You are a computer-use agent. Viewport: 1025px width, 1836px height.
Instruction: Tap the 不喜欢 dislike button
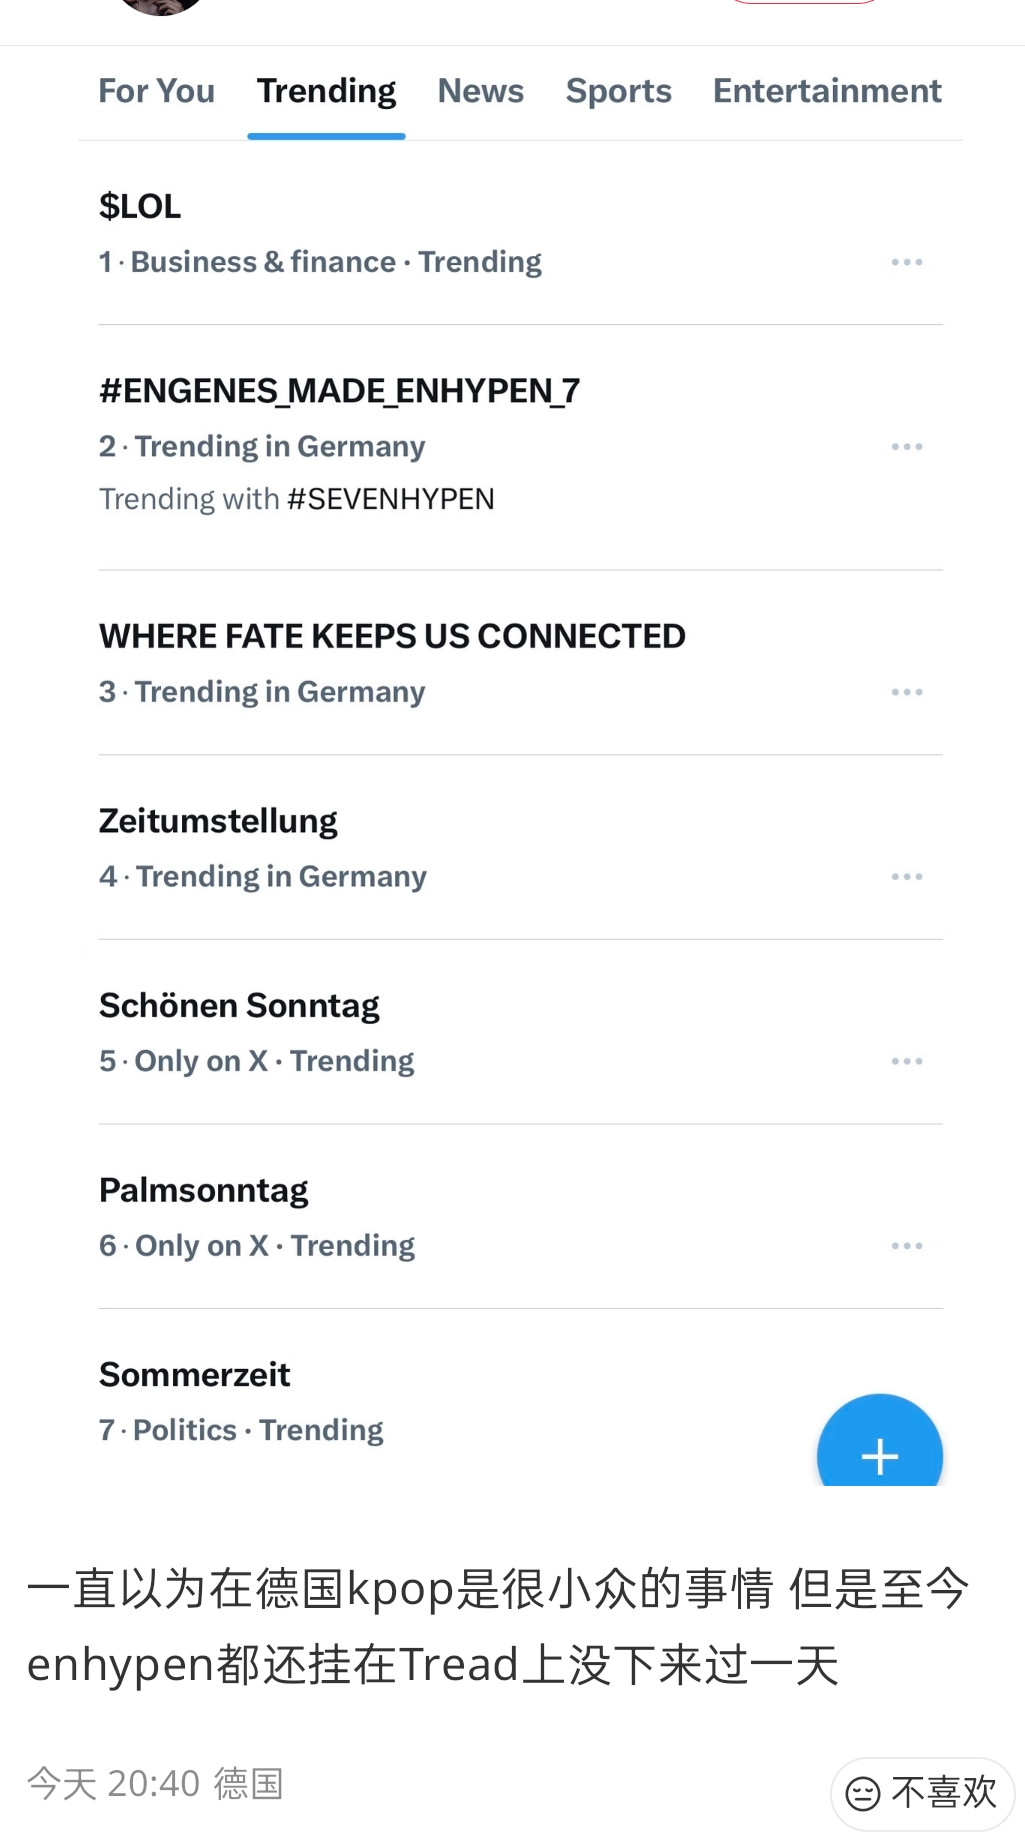[922, 1793]
